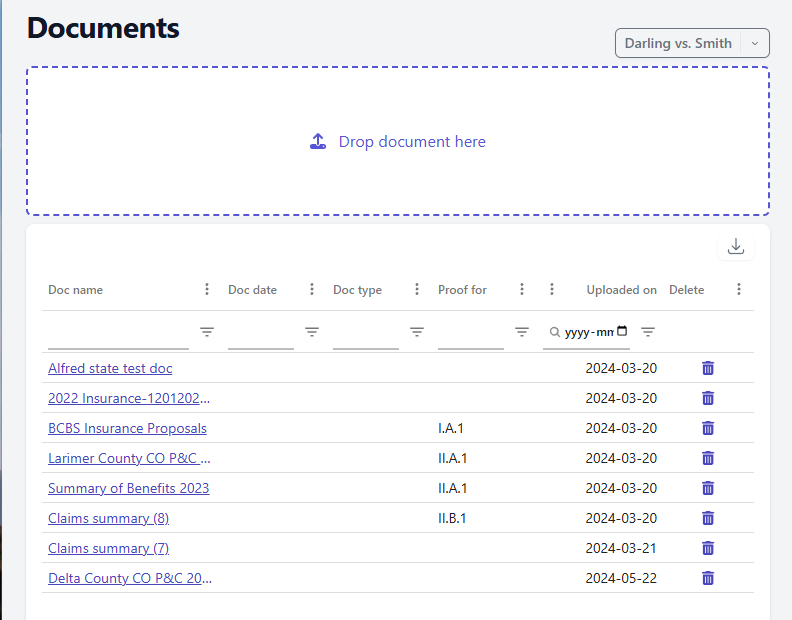Click the Uploaded on date filter field
This screenshot has width=792, height=620.
coord(588,332)
